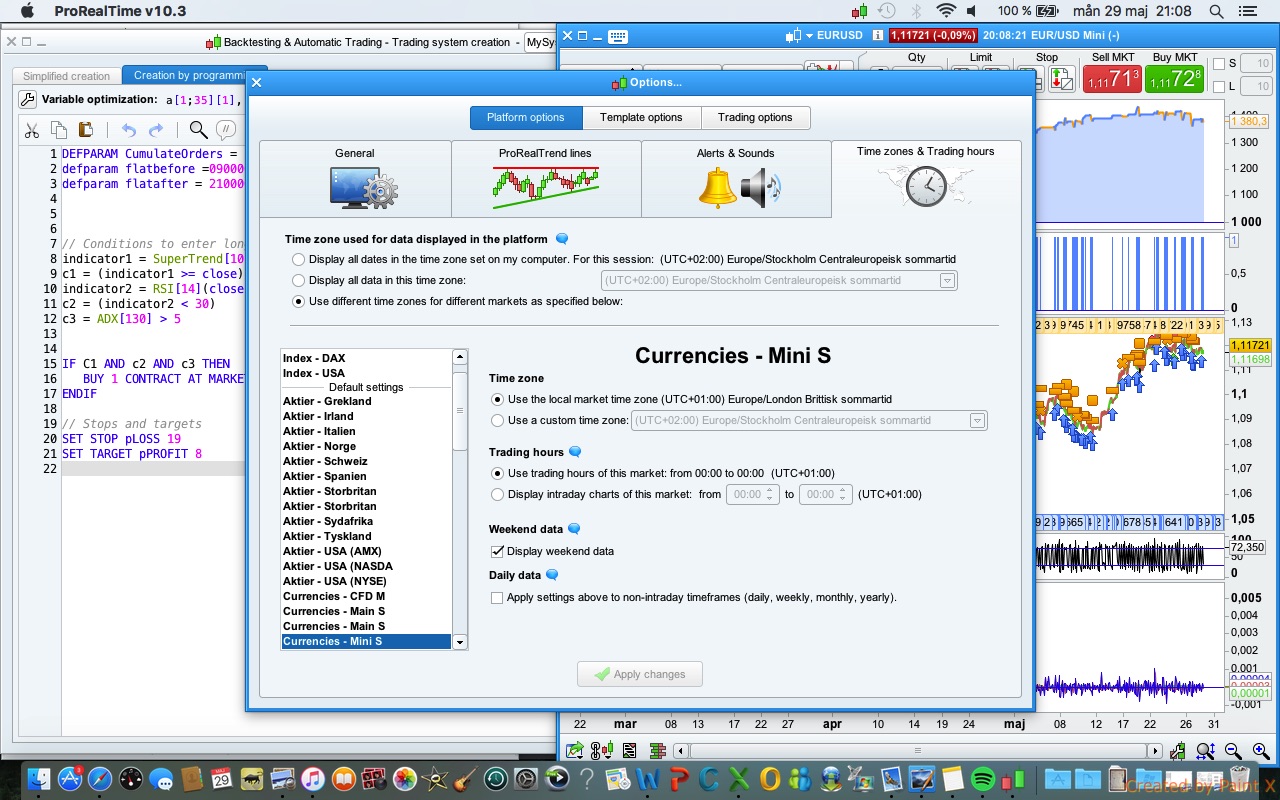Open the list icon below the chart
Viewport: 1280px width, 800px height.
[629, 751]
